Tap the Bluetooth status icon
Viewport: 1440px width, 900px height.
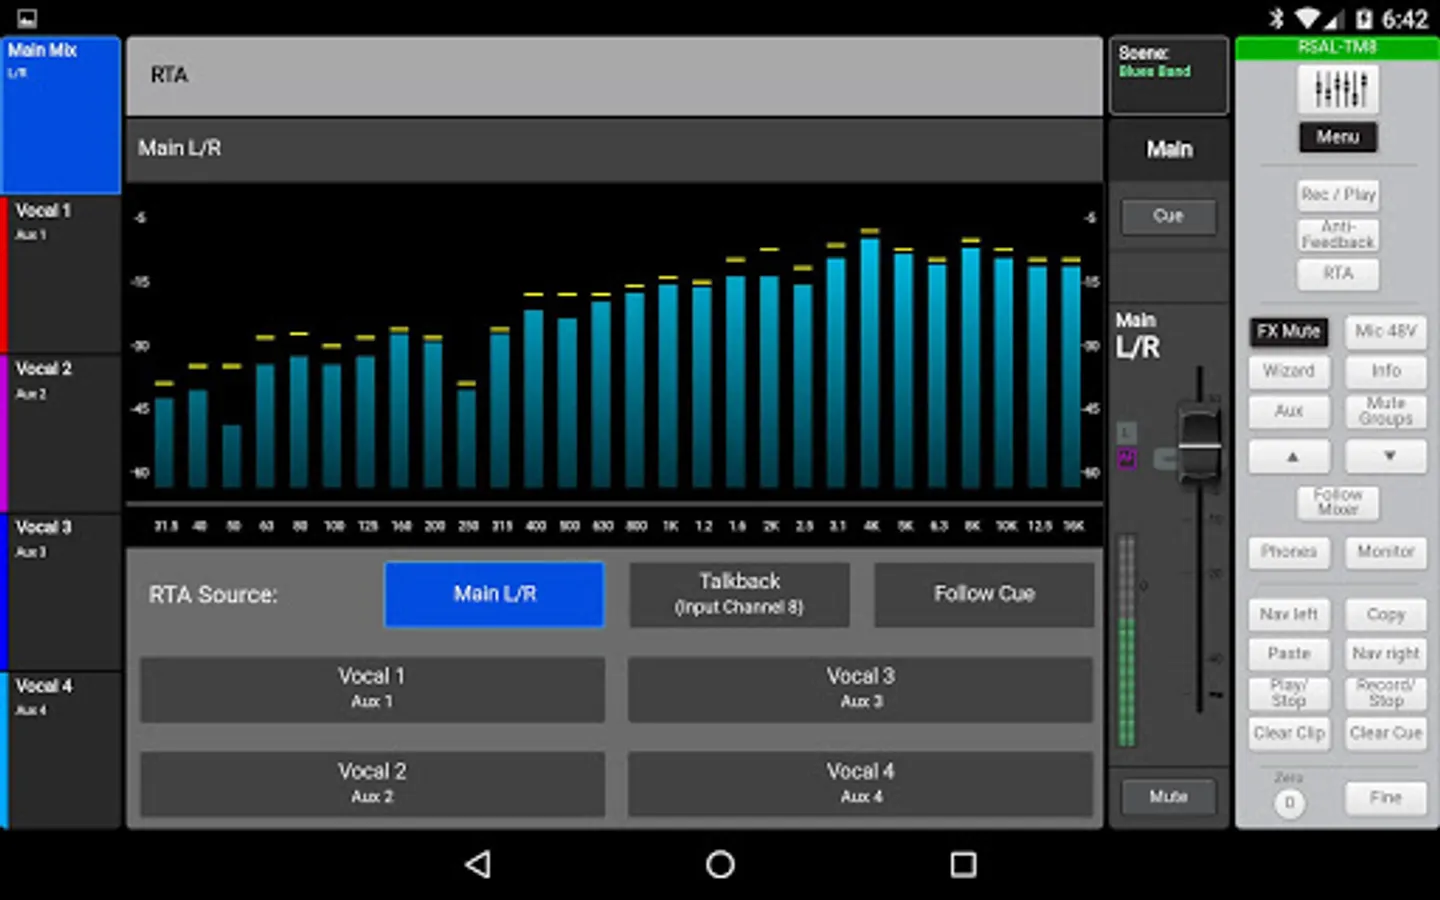(1276, 18)
